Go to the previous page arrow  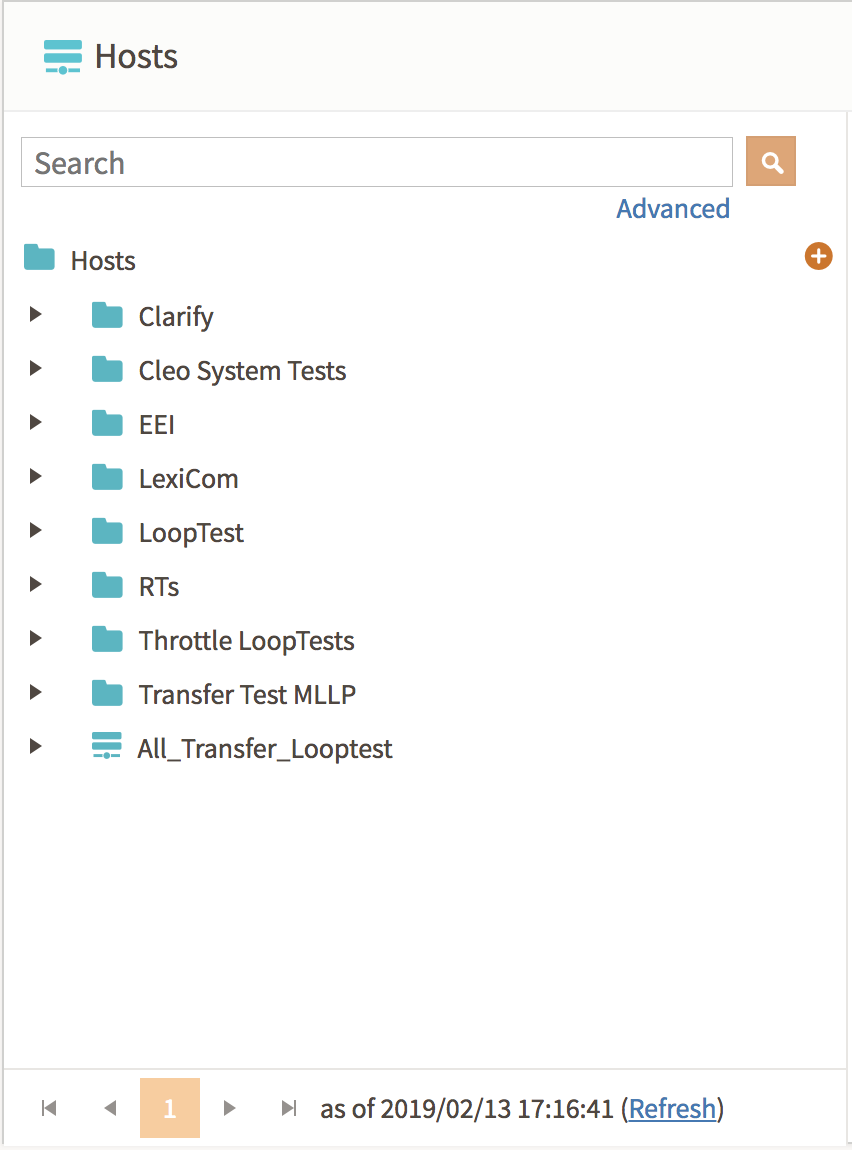[x=111, y=1107]
